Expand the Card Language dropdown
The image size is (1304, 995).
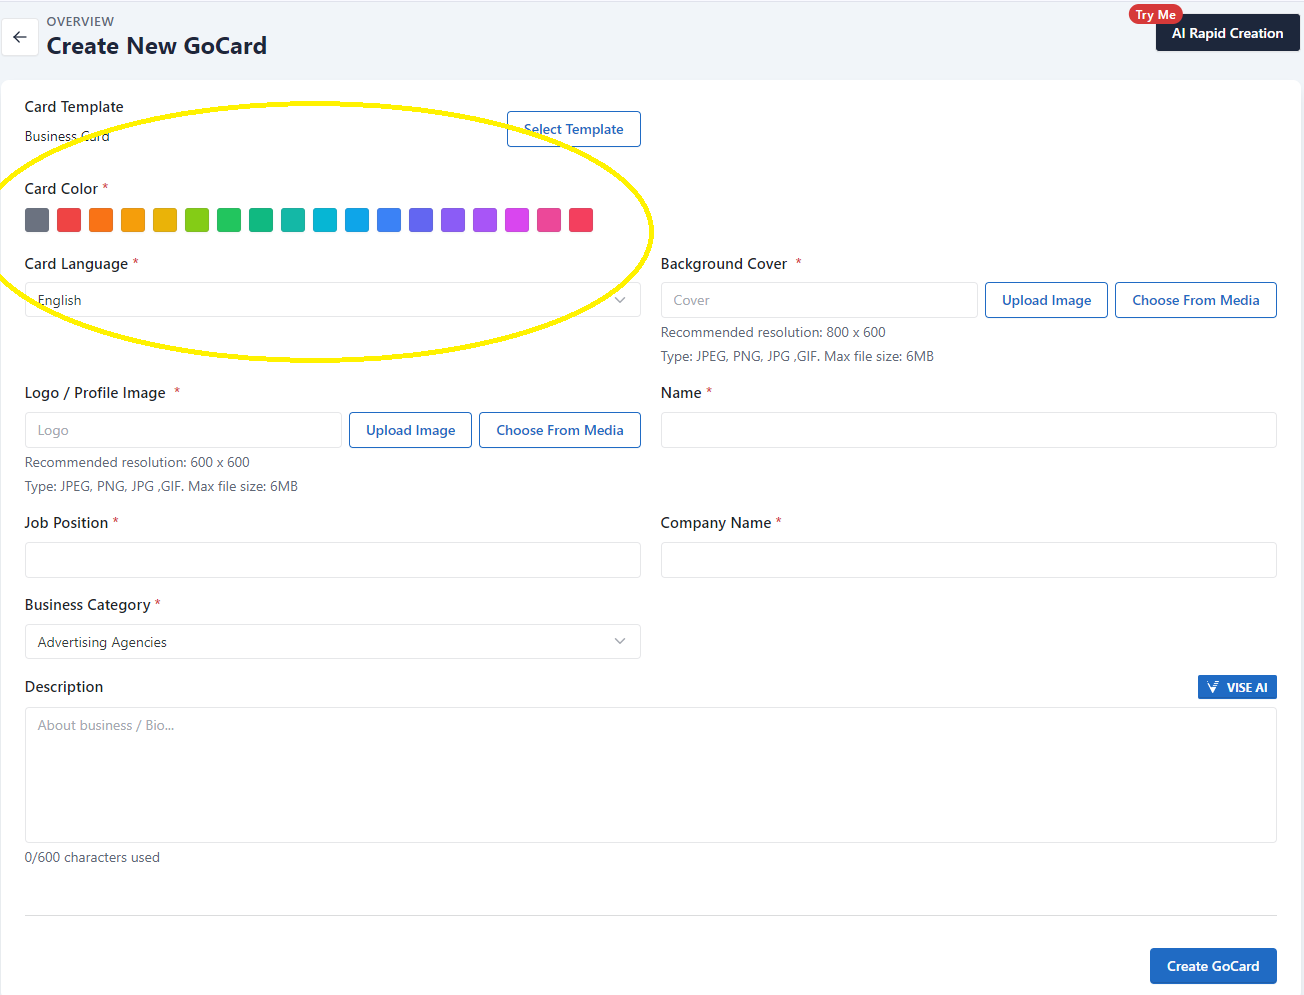332,300
